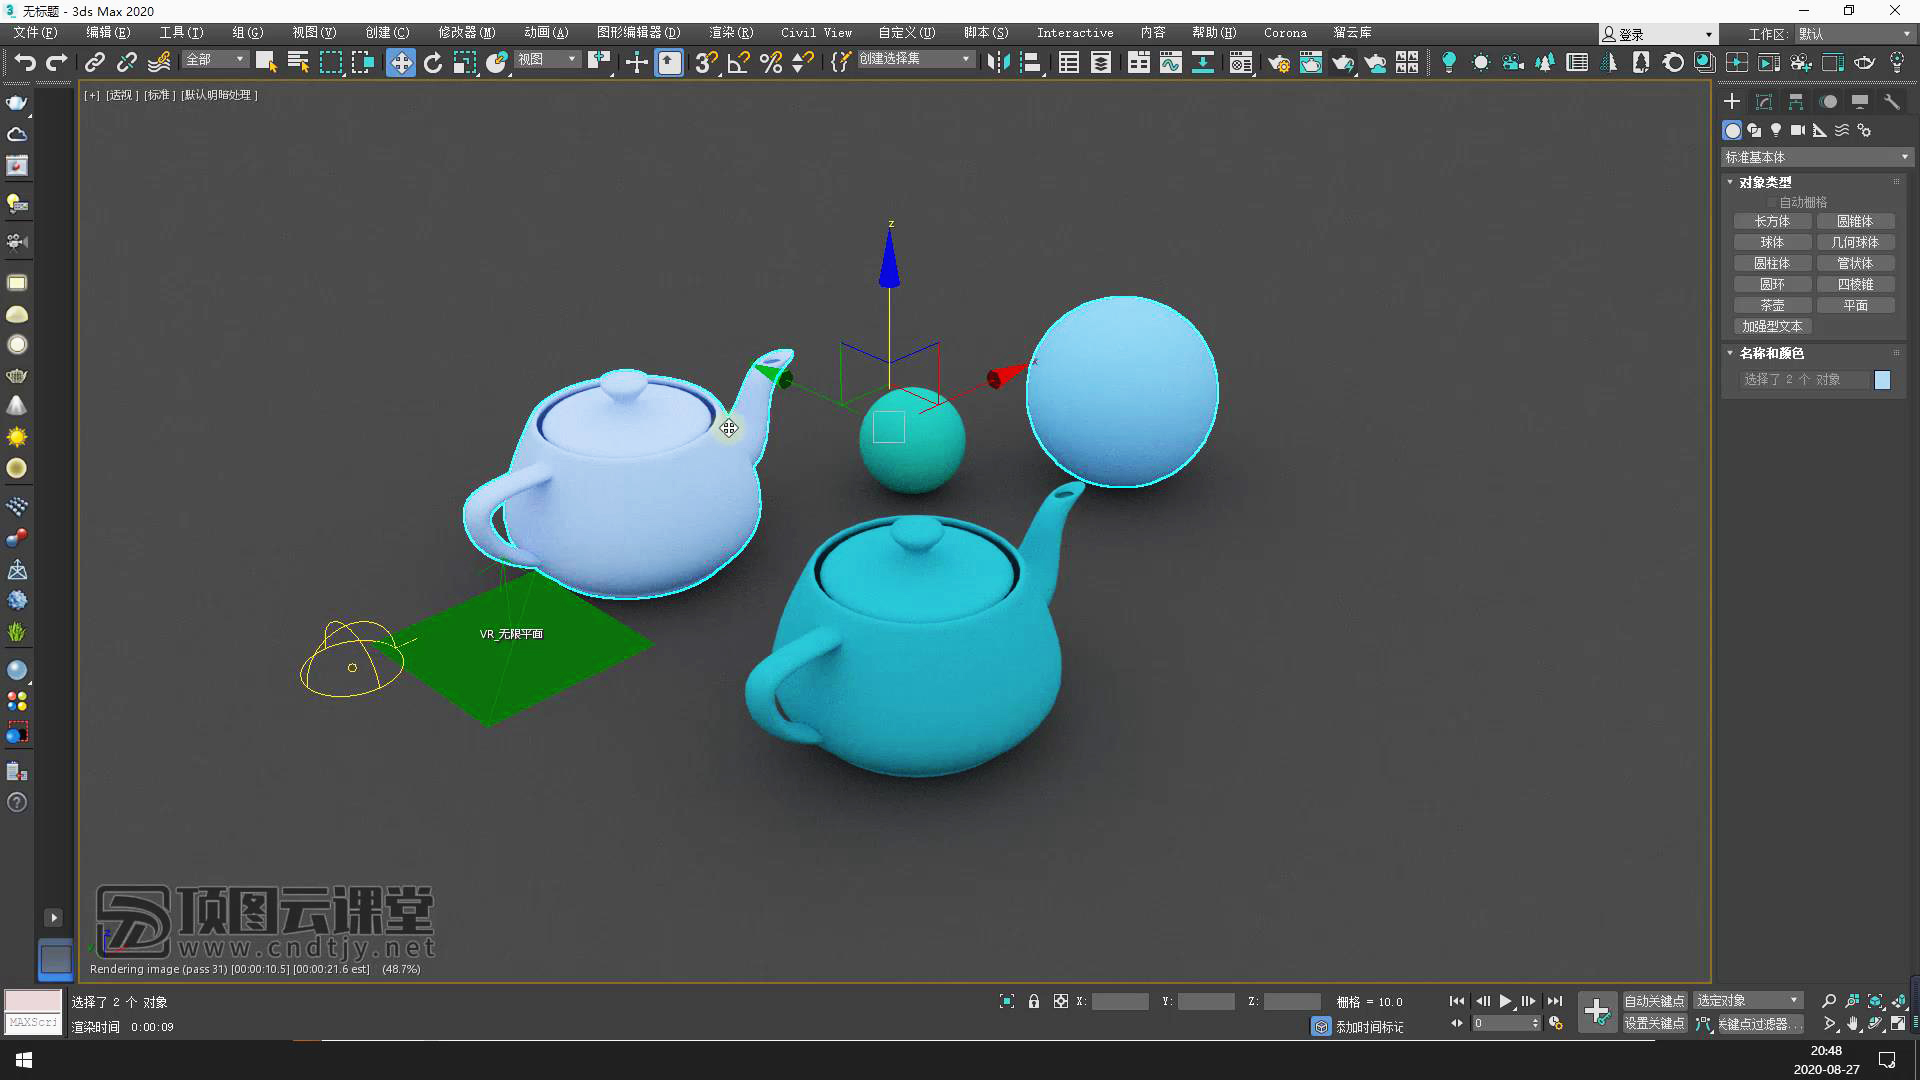Toggle the selection lock icon
Screen dimensions: 1920x1080
1034,1001
